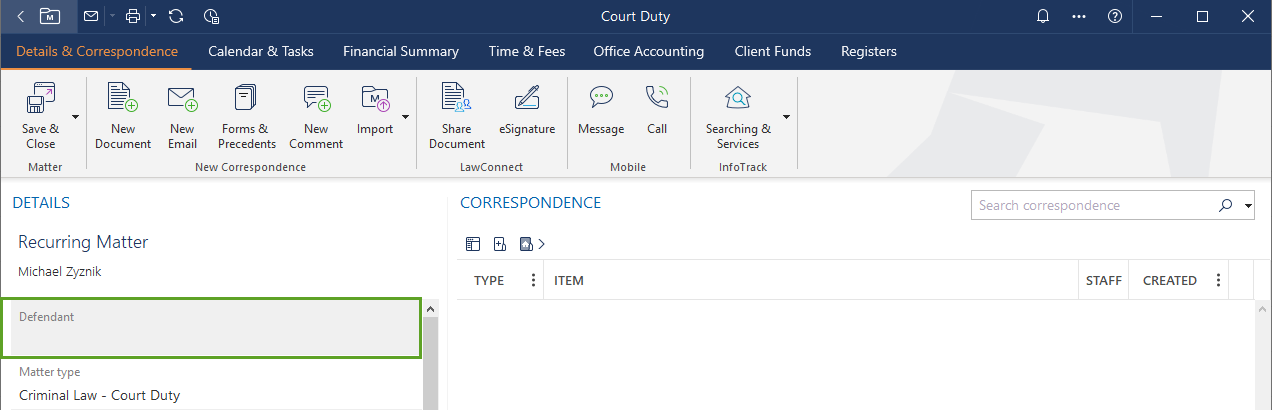Click the refresh icon in title bar
This screenshot has height=410, width=1272.
click(176, 16)
